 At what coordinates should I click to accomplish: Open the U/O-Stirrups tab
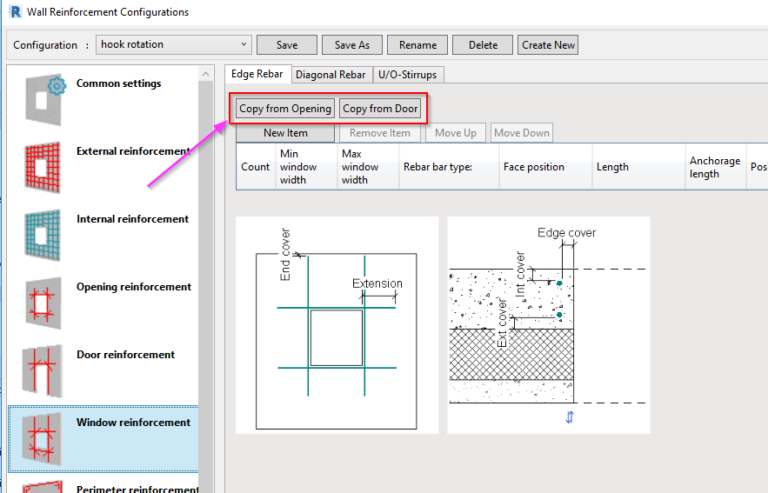click(x=408, y=75)
